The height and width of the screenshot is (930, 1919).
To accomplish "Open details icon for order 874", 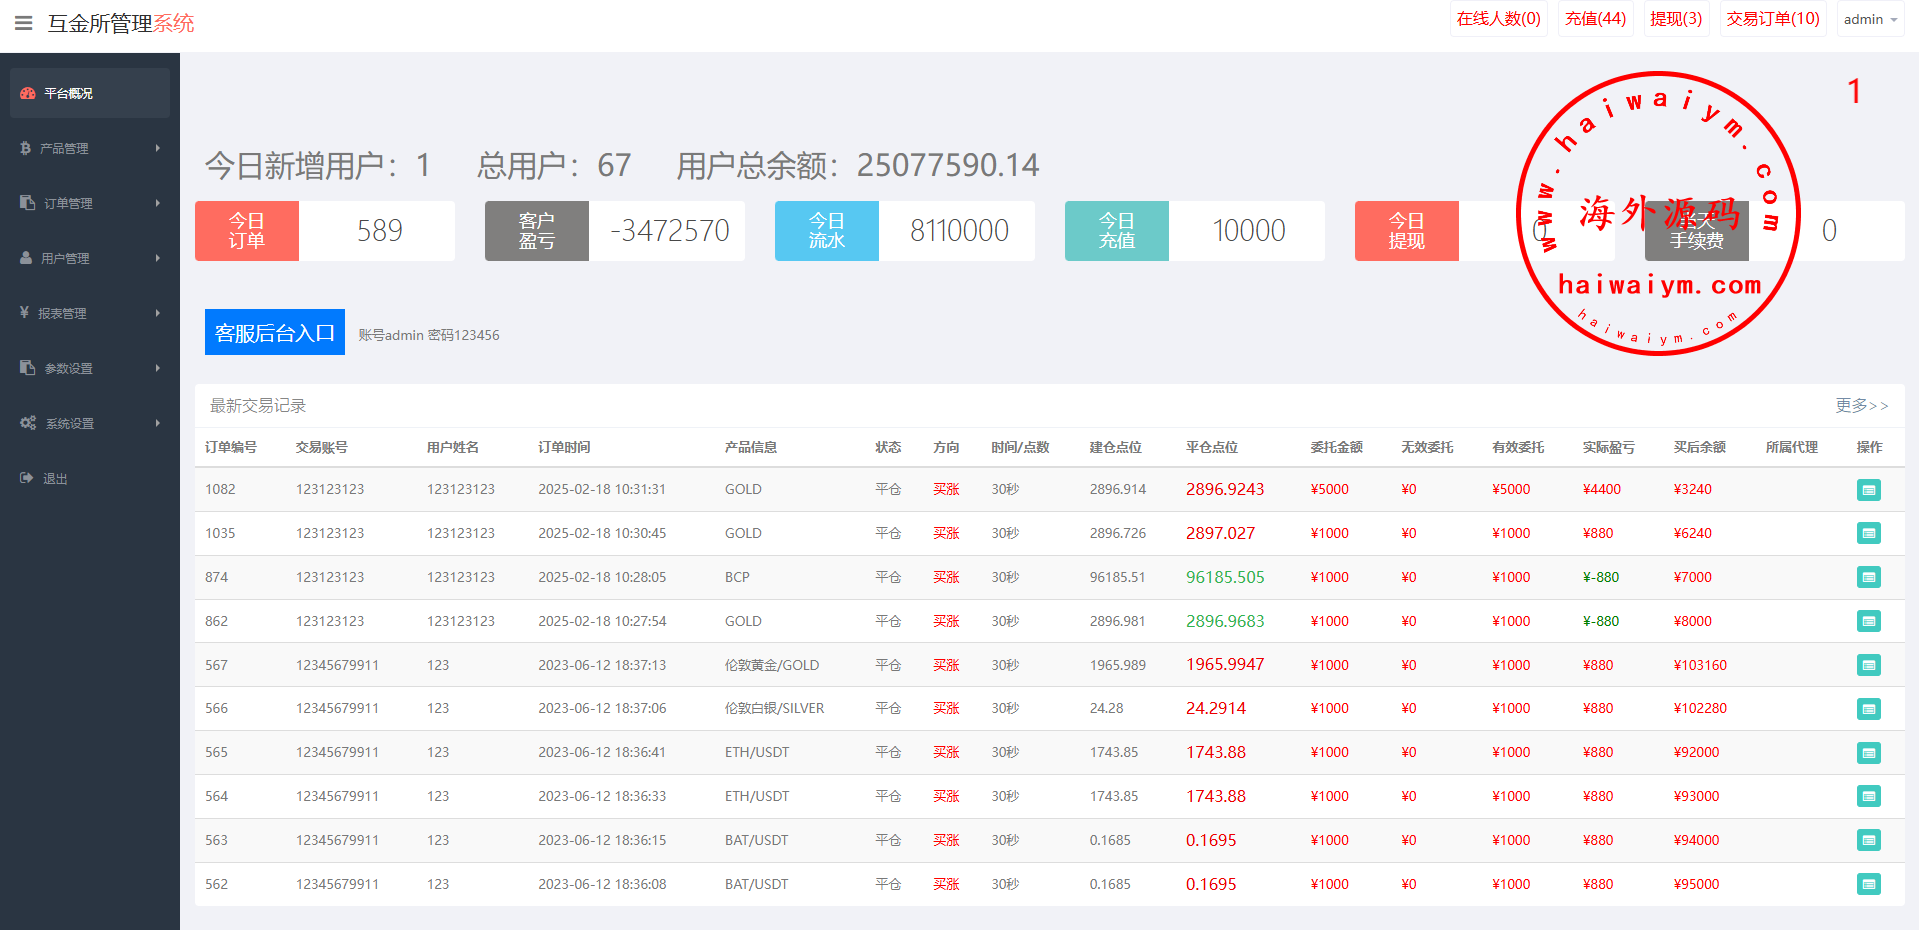I will (x=1868, y=577).
